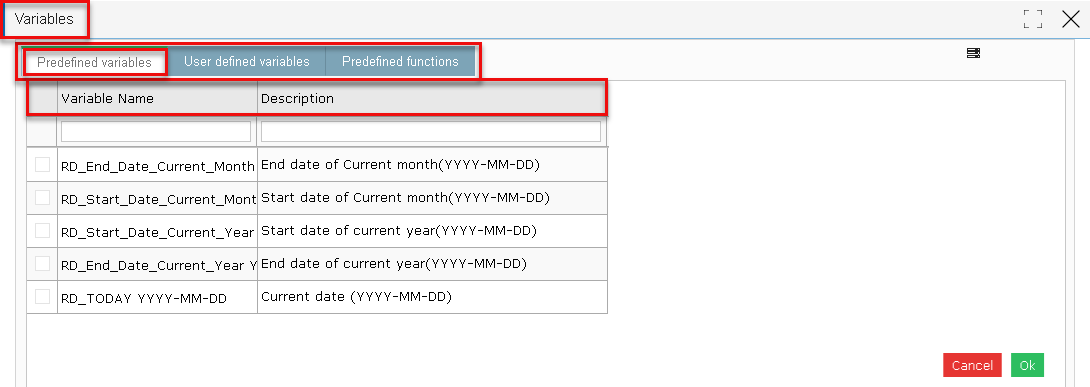The image size is (1090, 387).
Task: Click the 'End date of Current month' row
Action: pyautogui.click(x=317, y=165)
